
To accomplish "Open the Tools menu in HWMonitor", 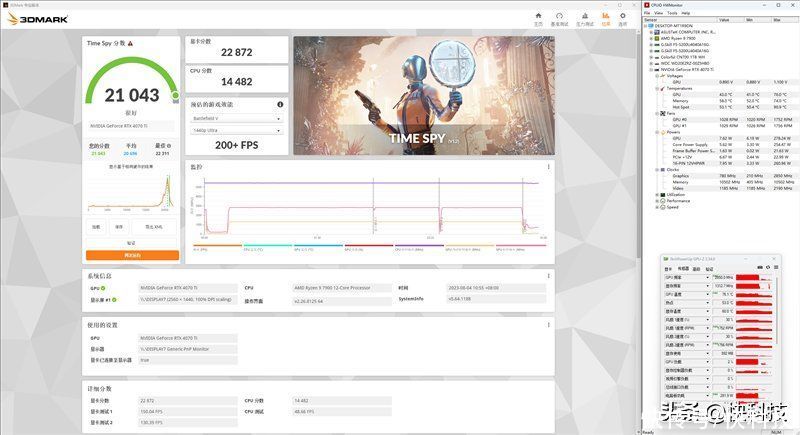I will [x=672, y=13].
